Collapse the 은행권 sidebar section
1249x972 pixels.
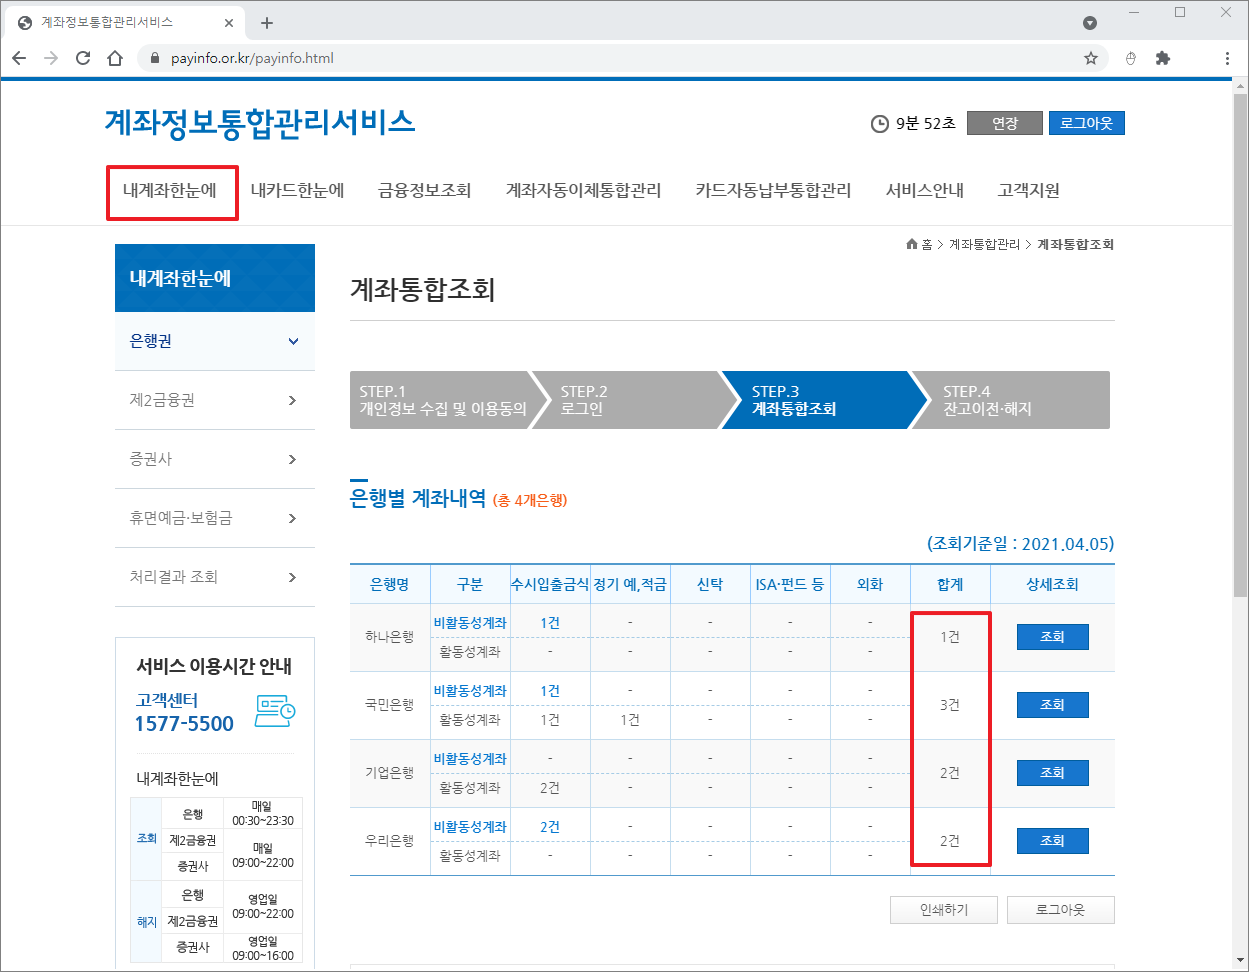[215, 341]
